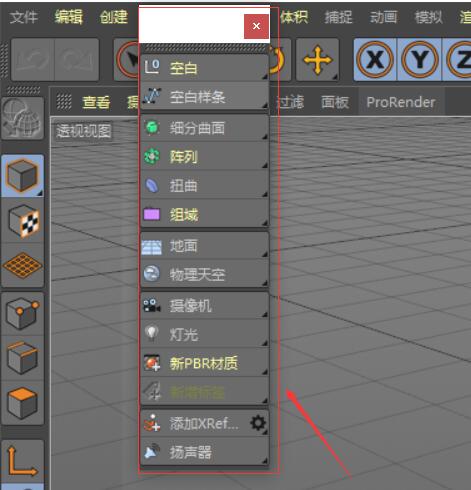Expand the 摄像机 flyout arrow
The width and height of the screenshot is (471, 490).
pos(265,314)
